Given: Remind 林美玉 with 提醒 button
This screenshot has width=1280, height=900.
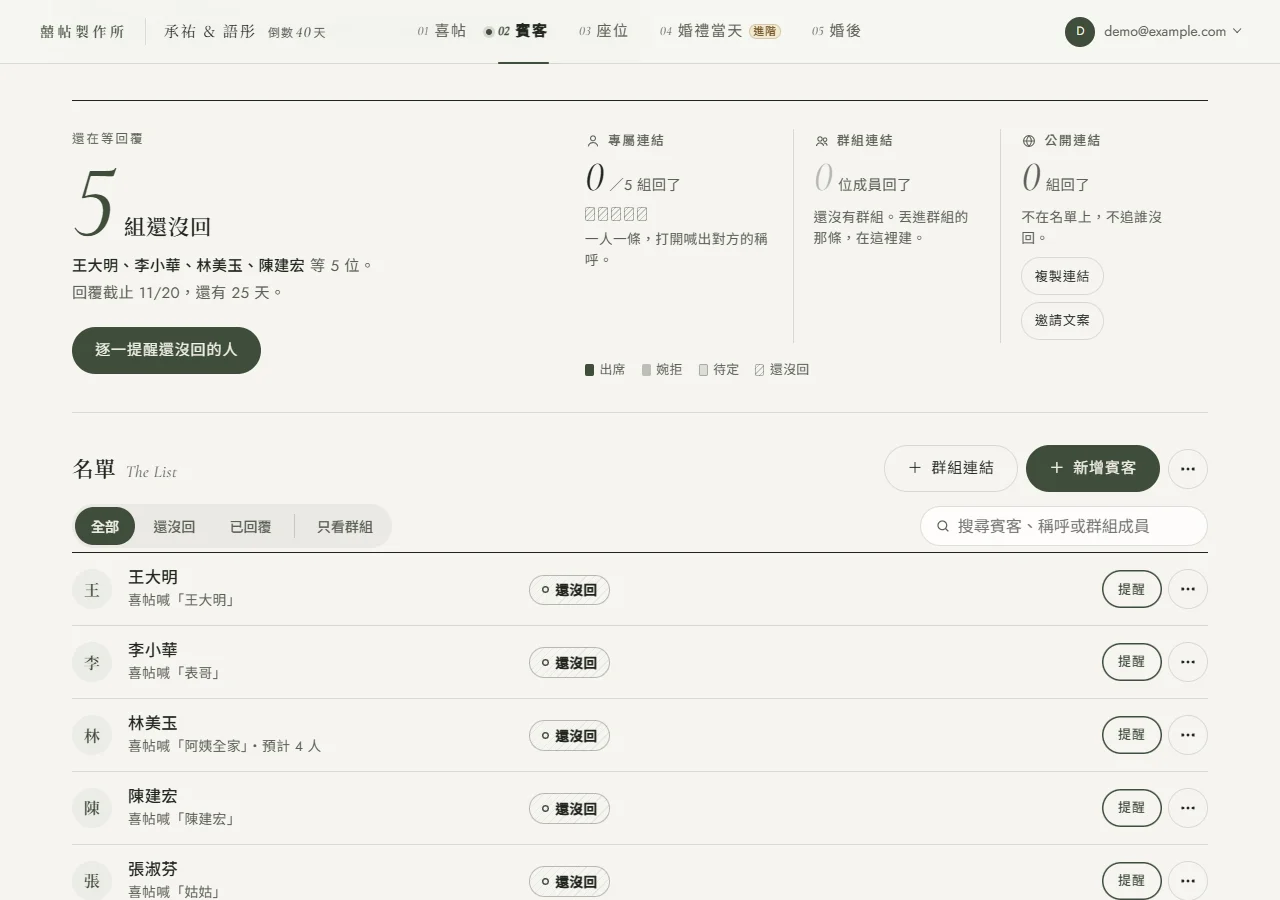Looking at the screenshot, I should (1132, 735).
